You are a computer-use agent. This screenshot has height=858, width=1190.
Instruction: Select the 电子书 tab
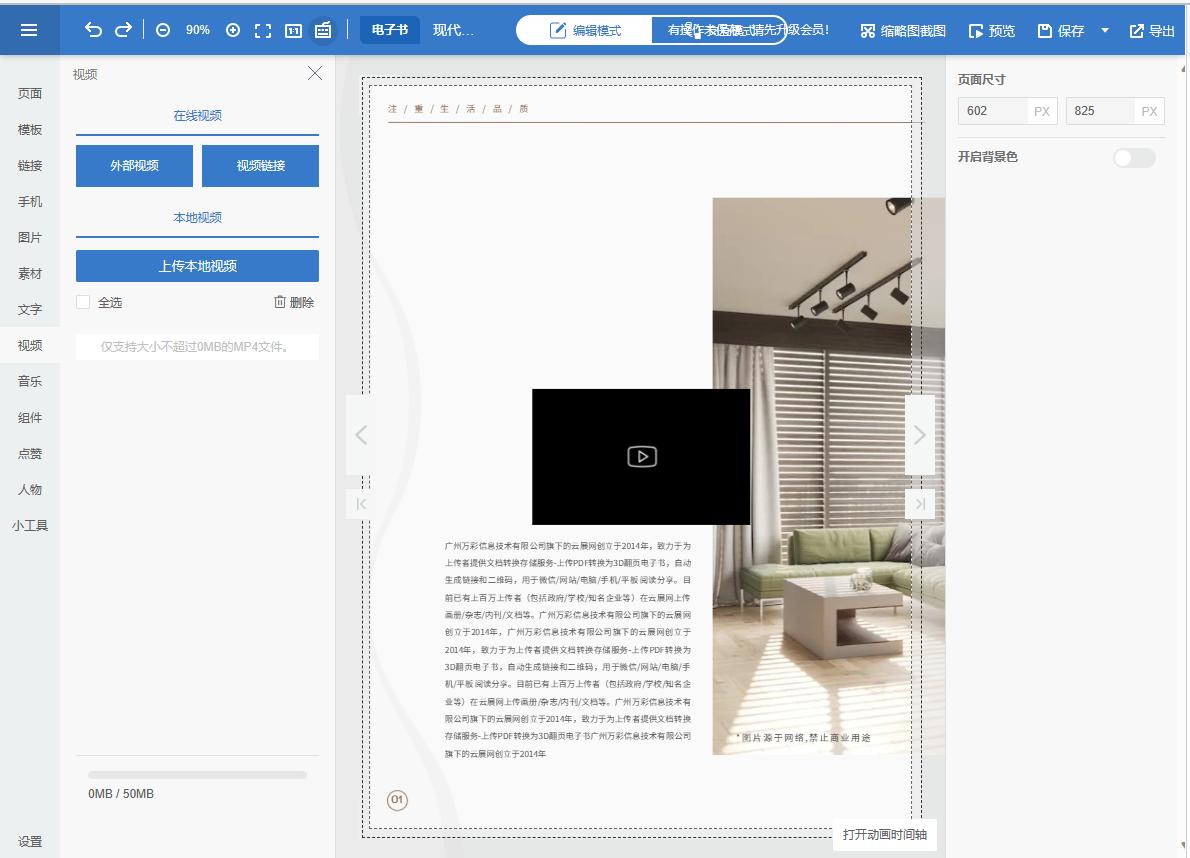(x=389, y=30)
